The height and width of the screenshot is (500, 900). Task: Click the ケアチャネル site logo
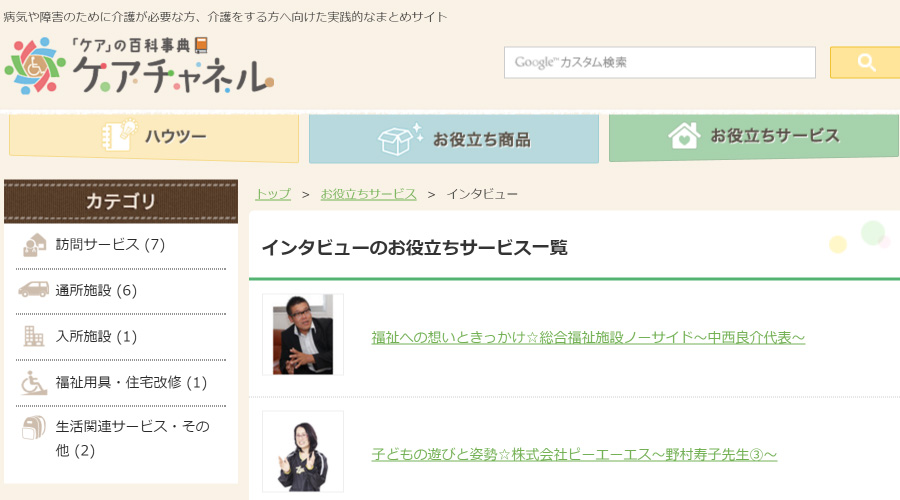(x=139, y=66)
